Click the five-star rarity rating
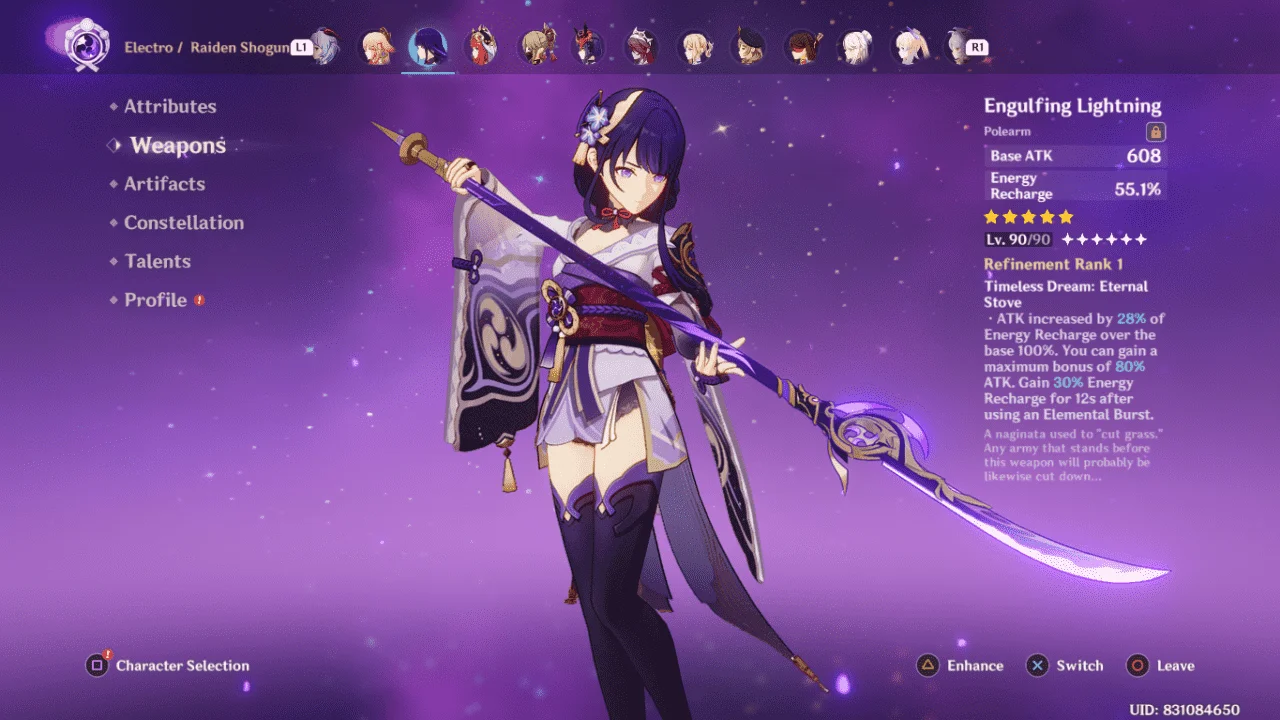This screenshot has width=1280, height=720. tap(1029, 217)
